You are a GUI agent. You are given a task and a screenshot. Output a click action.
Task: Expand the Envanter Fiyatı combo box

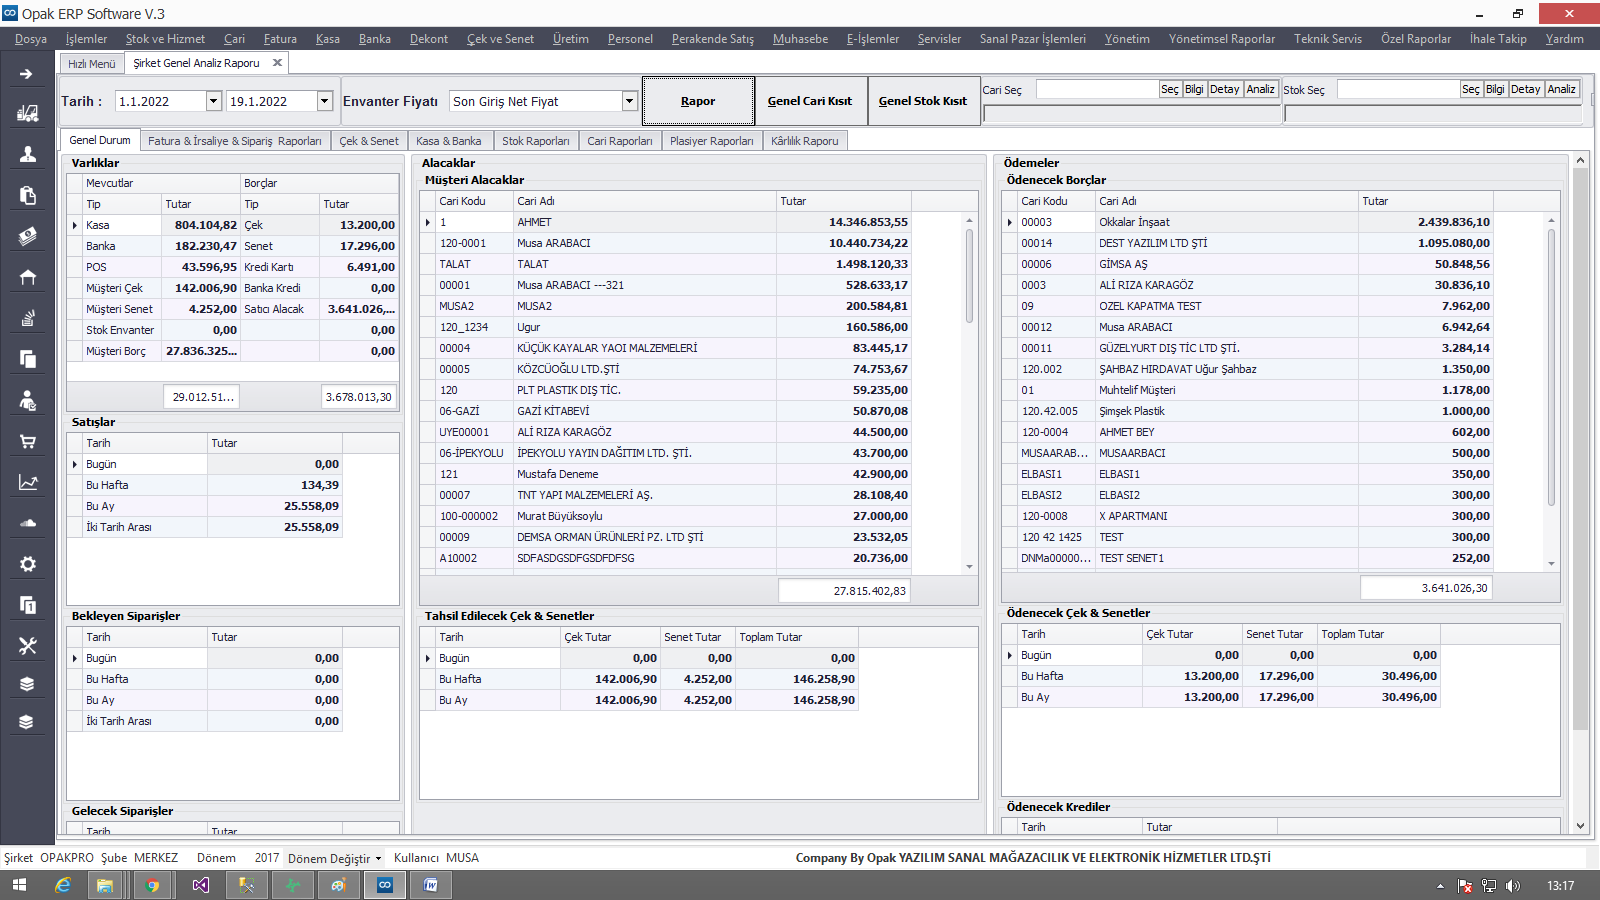[x=629, y=101]
